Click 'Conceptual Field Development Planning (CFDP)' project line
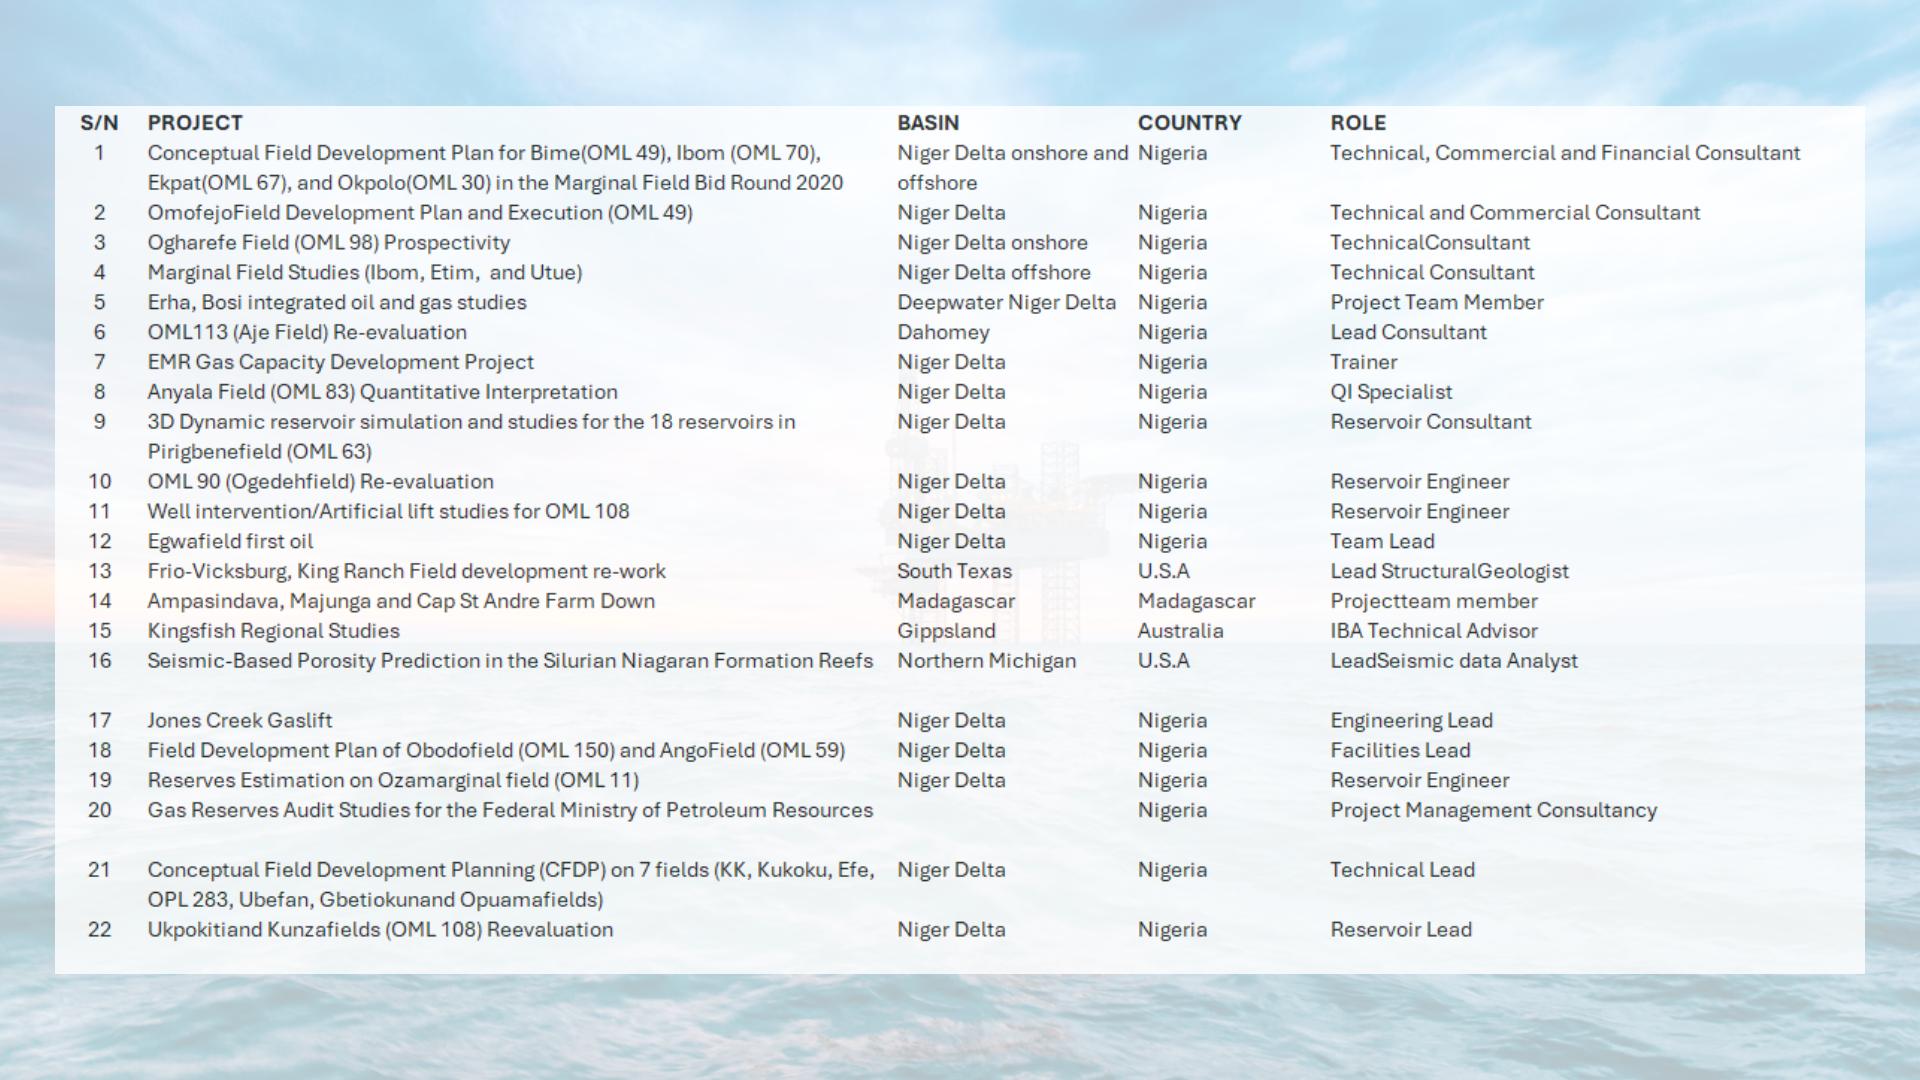This screenshot has width=1920, height=1080. click(511, 870)
